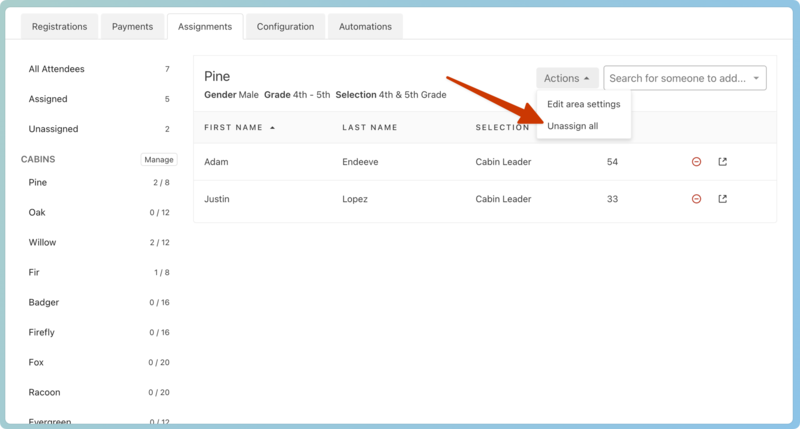Click the remove icon for Adam Endeeve
Viewport: 800px width, 429px height.
click(696, 162)
